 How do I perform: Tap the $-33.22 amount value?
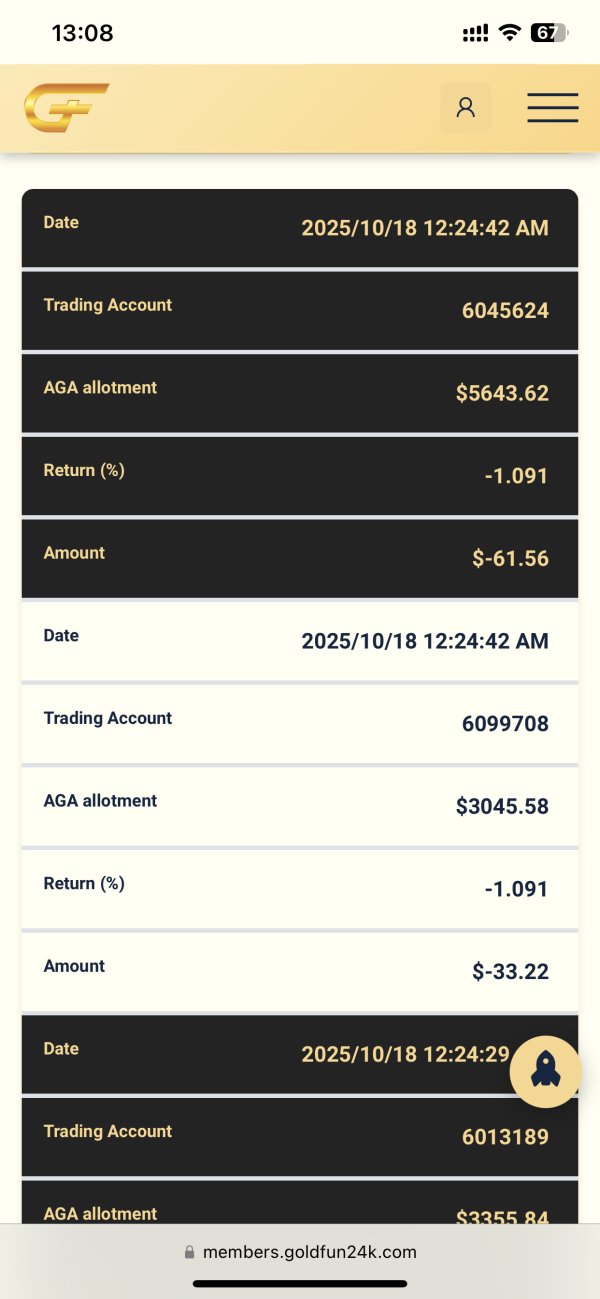click(510, 971)
